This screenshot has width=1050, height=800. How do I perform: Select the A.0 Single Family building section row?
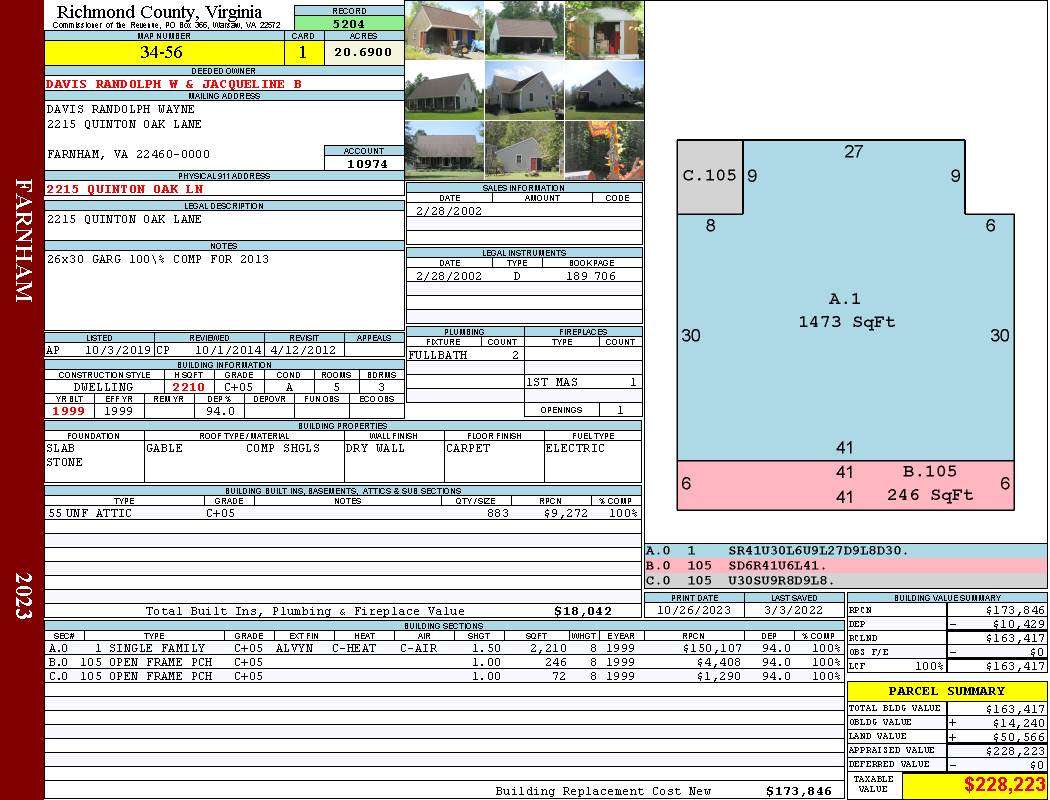click(x=444, y=648)
